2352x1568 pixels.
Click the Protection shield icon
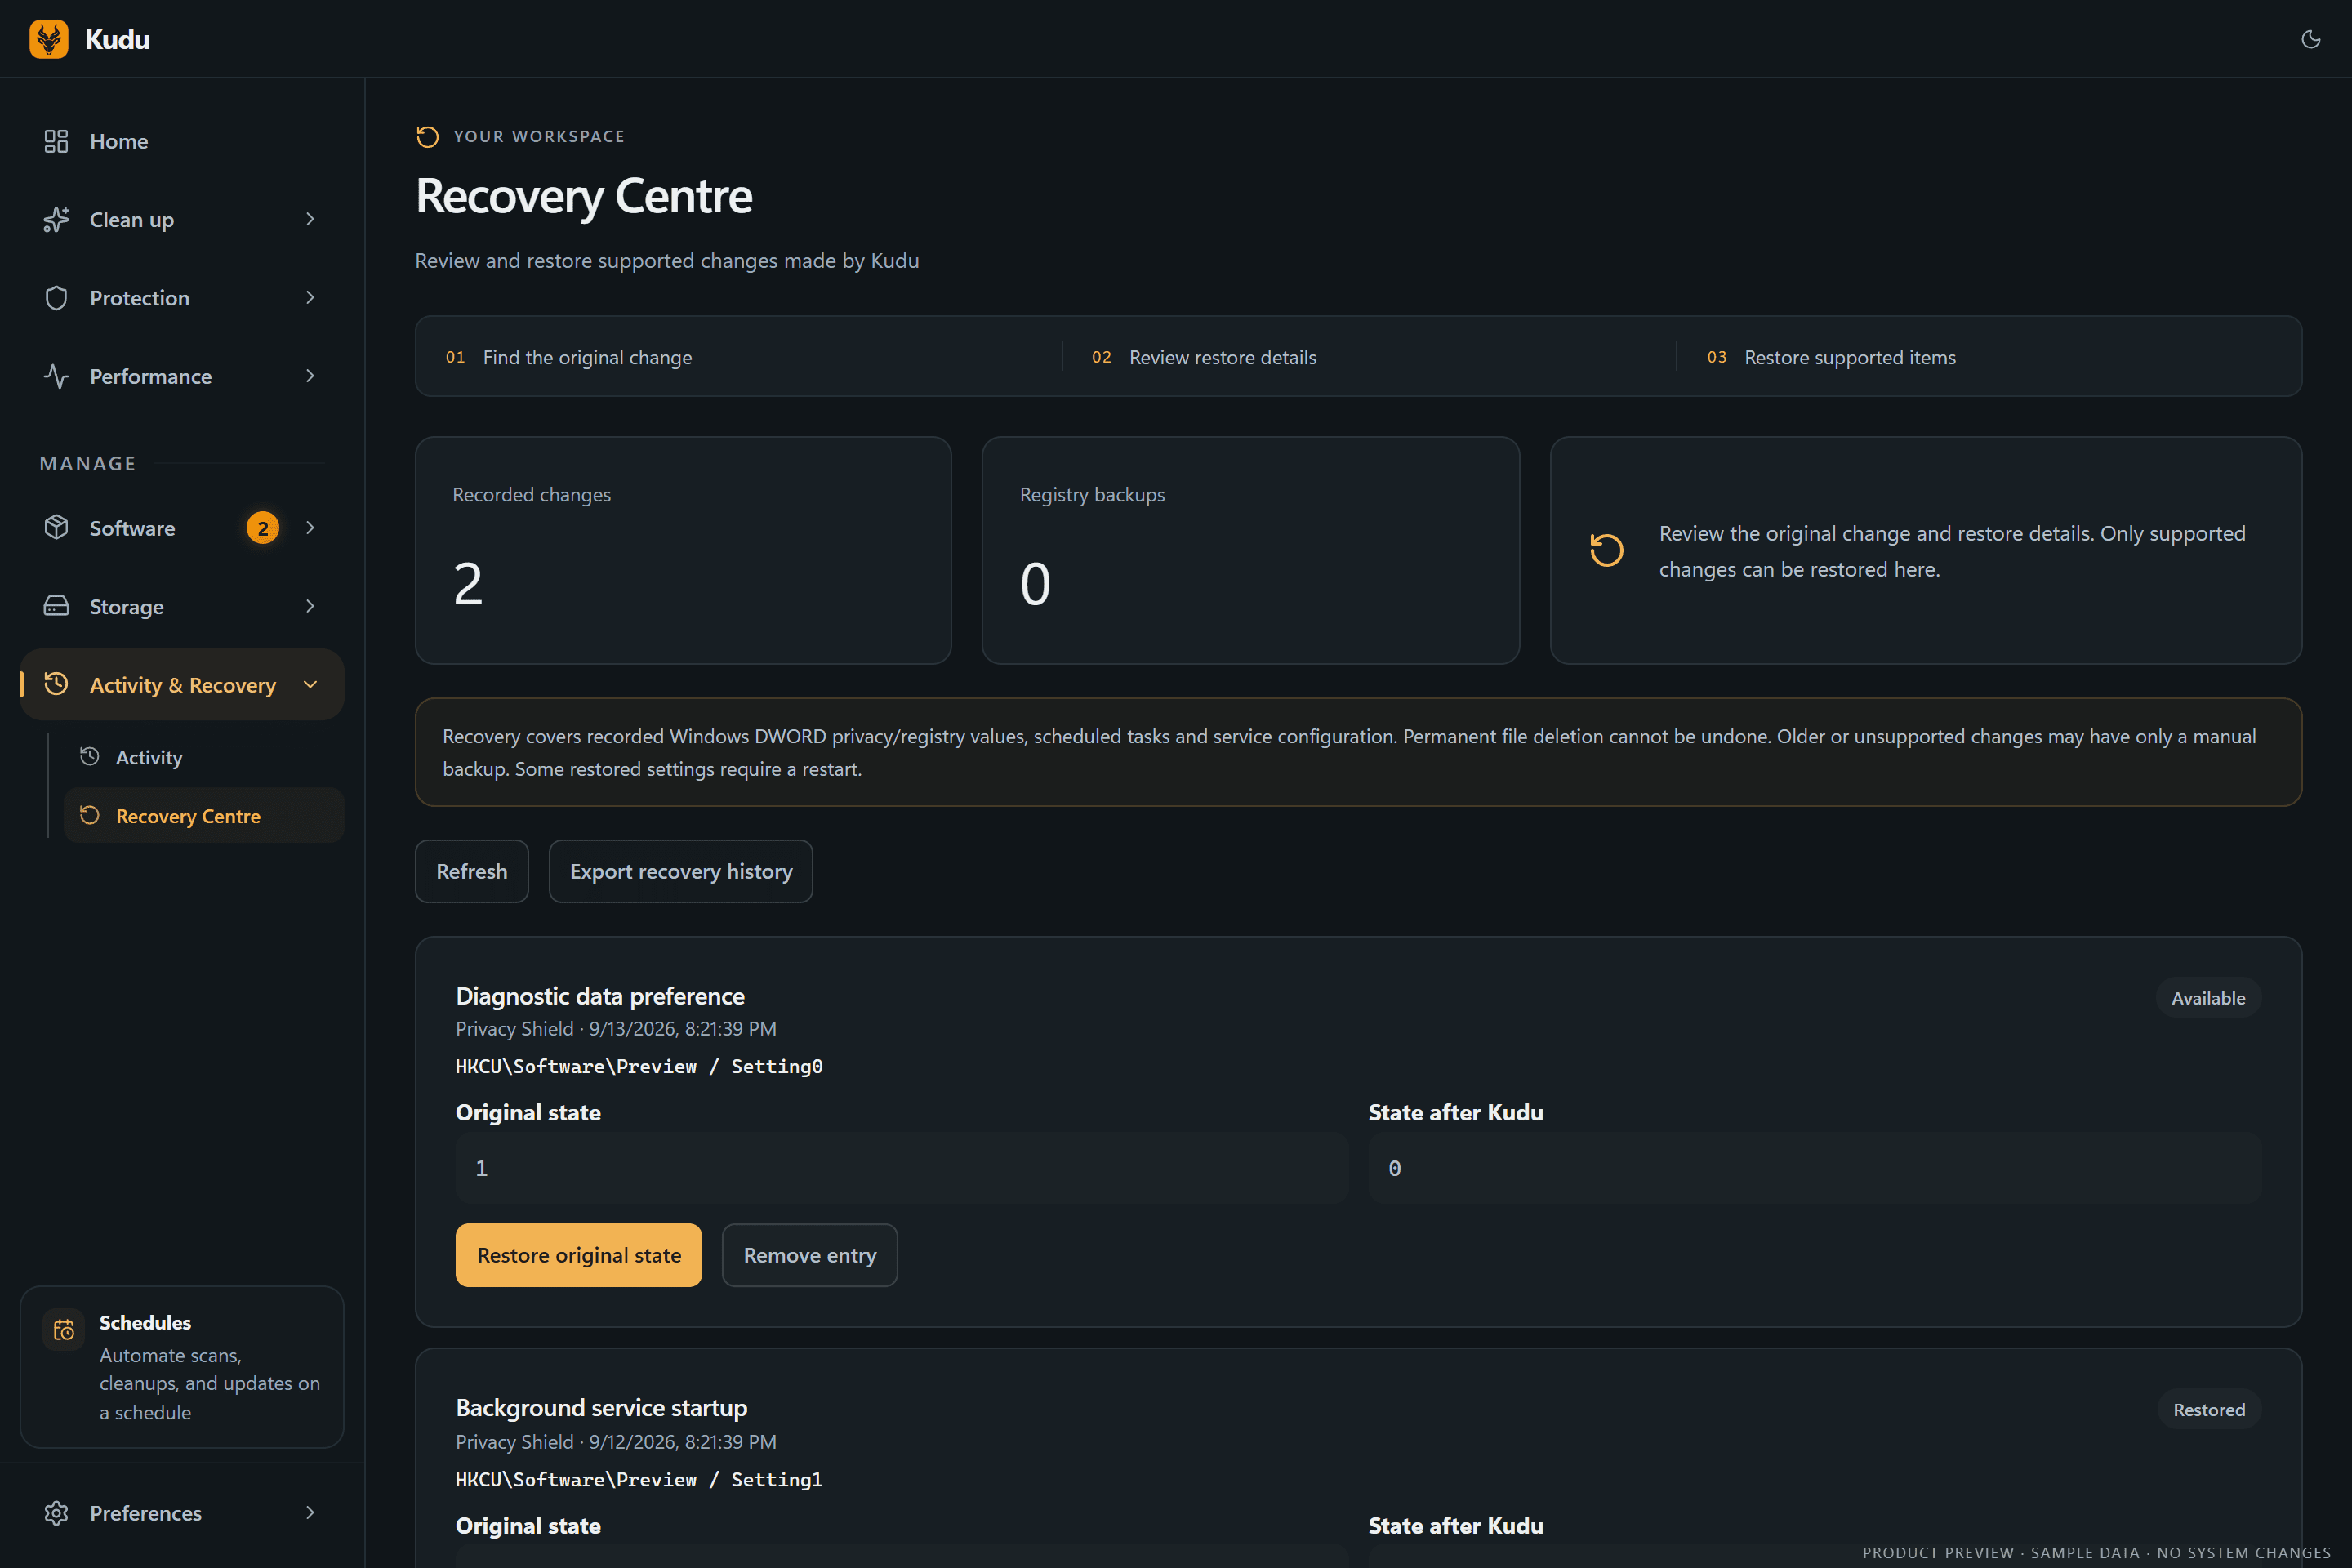(56, 298)
